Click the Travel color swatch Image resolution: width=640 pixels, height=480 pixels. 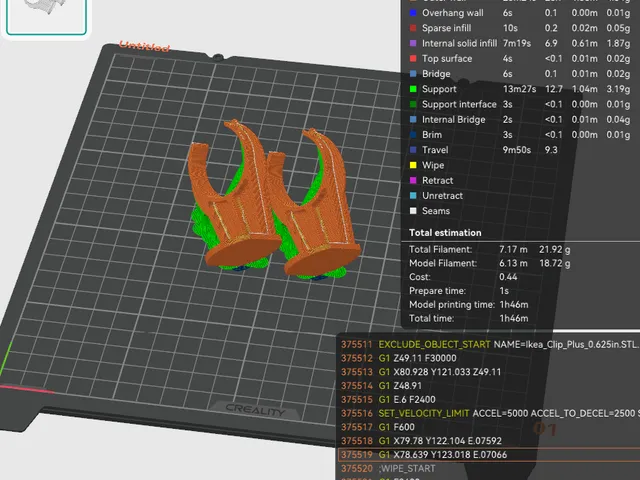click(x=413, y=150)
